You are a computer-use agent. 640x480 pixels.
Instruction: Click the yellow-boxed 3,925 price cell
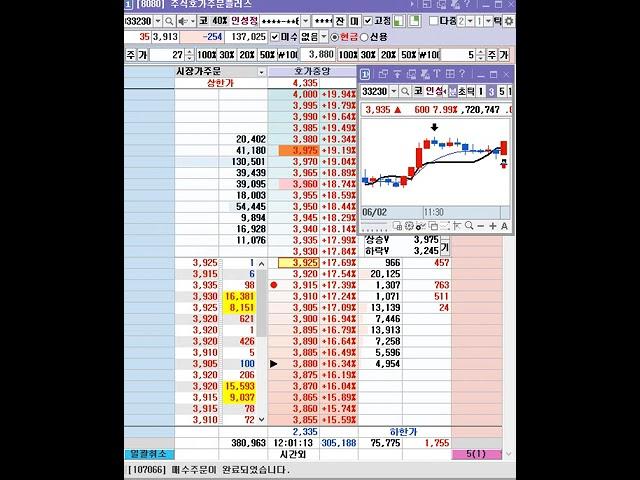pos(298,262)
